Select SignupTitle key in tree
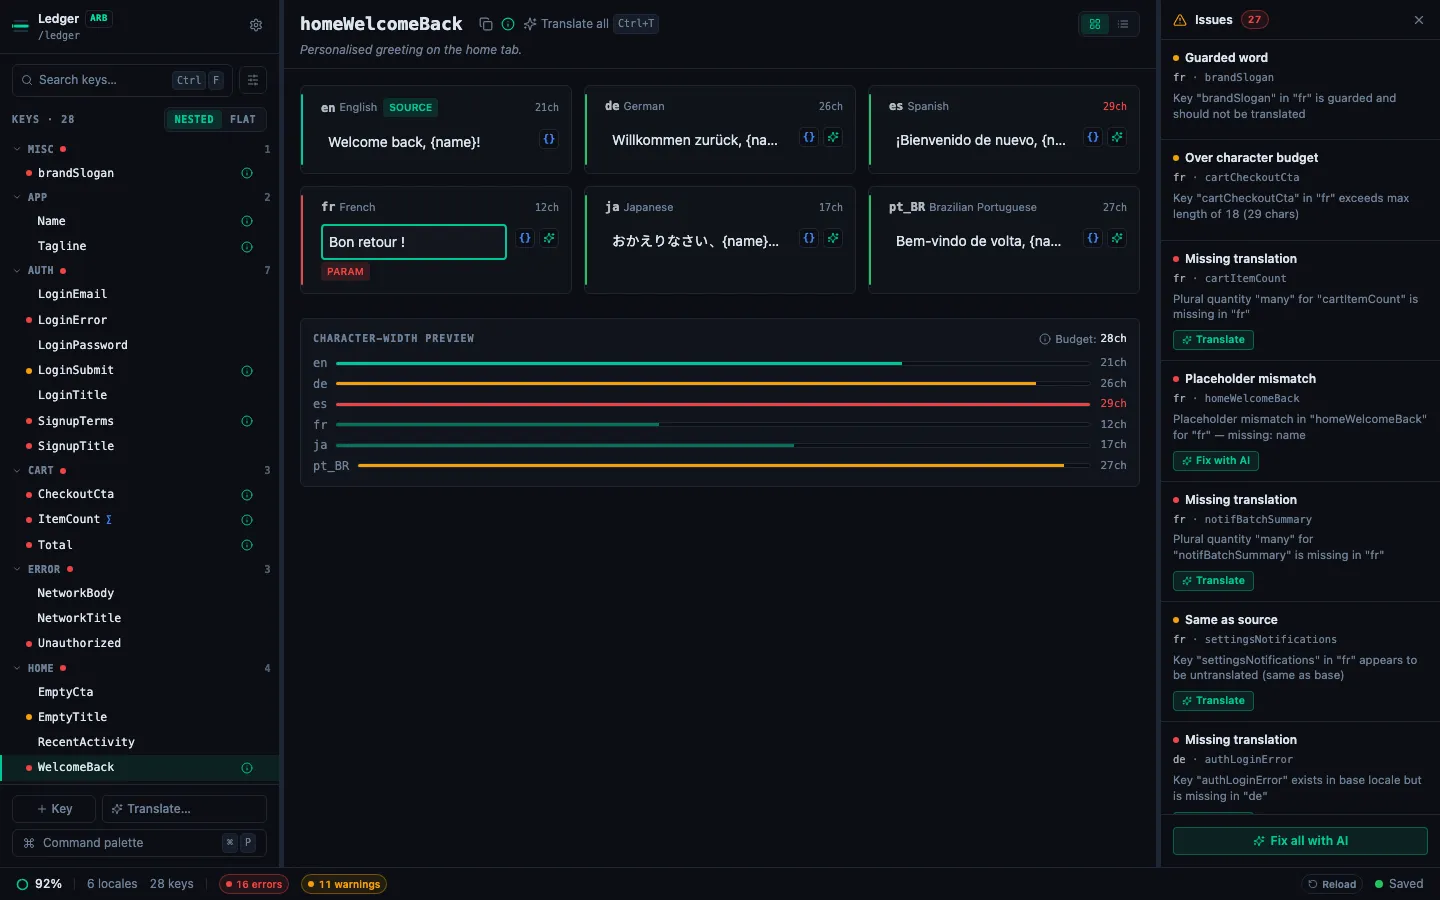The width and height of the screenshot is (1440, 900). coord(76,446)
